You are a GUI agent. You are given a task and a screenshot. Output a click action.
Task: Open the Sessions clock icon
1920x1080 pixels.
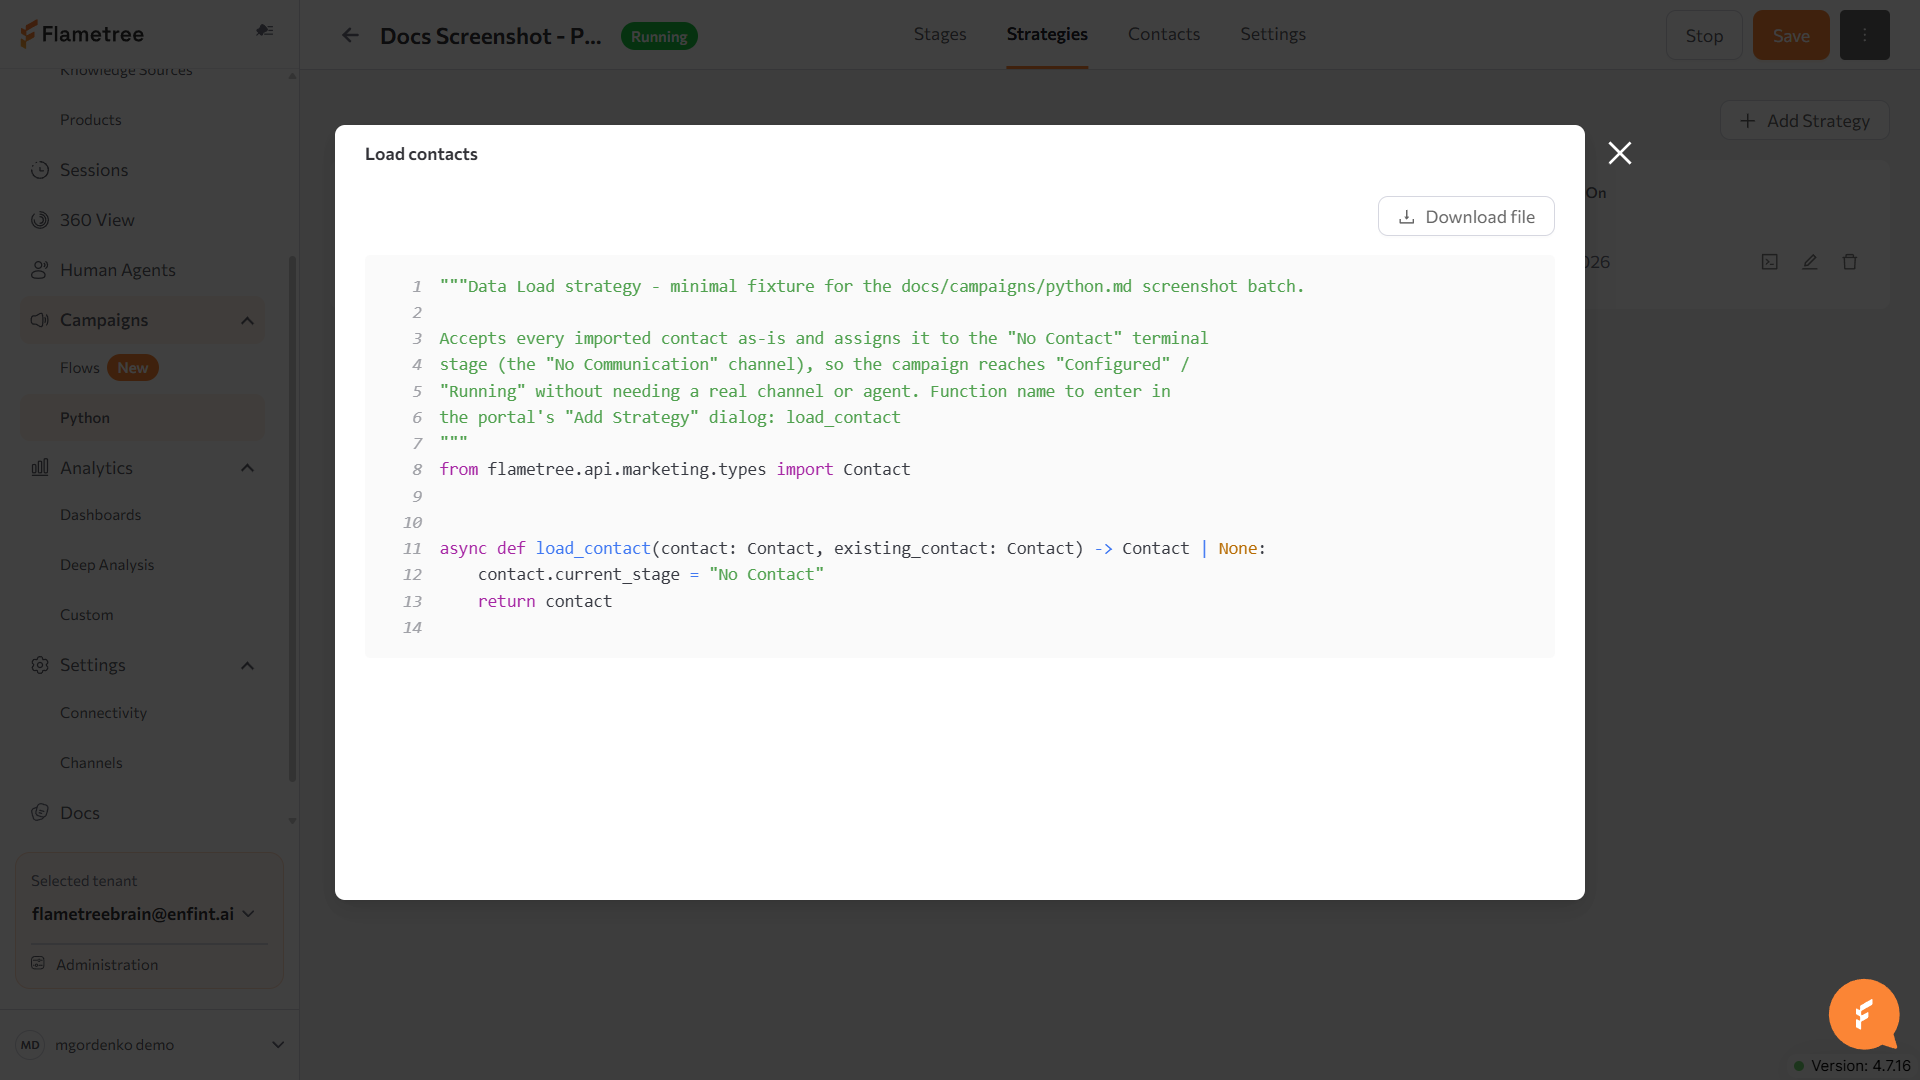point(40,170)
